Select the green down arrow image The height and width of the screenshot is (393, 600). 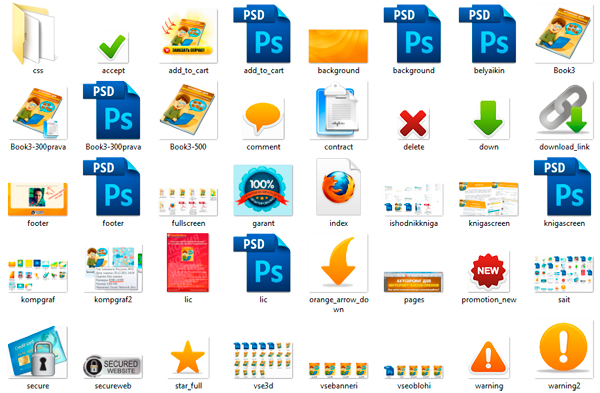coord(488,119)
